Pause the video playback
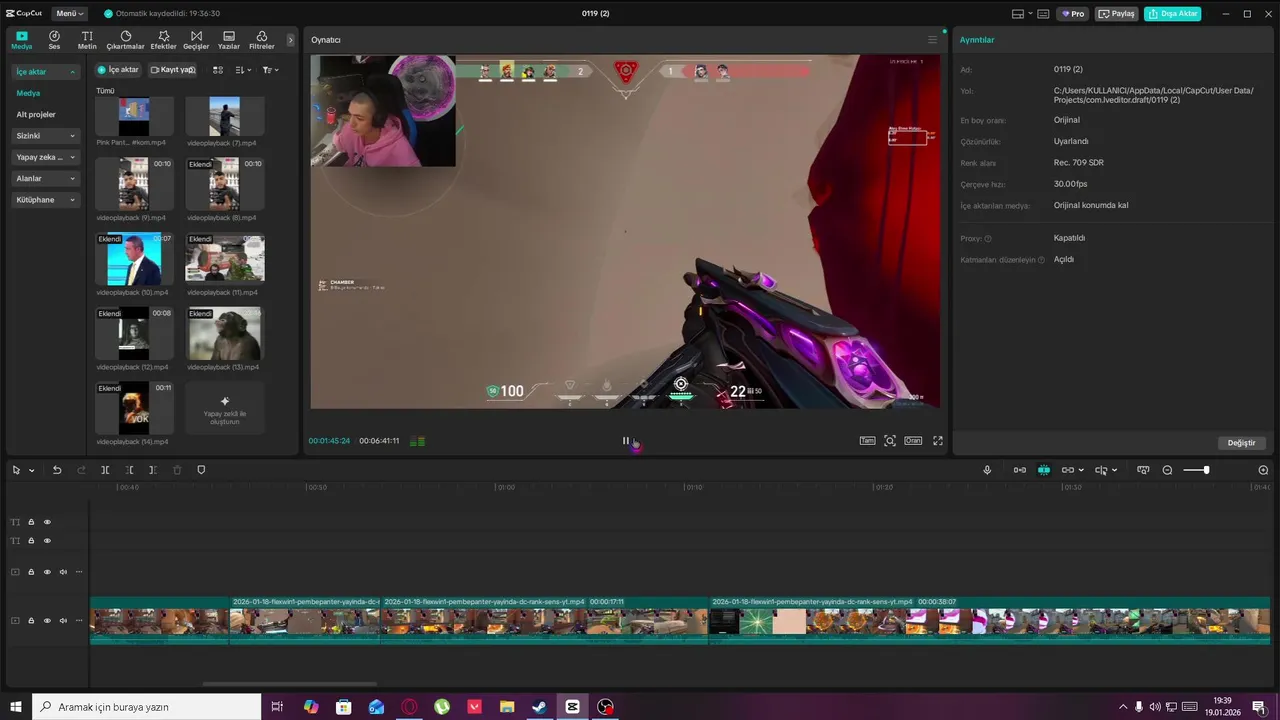Image resolution: width=1280 pixels, height=720 pixels. [x=626, y=441]
